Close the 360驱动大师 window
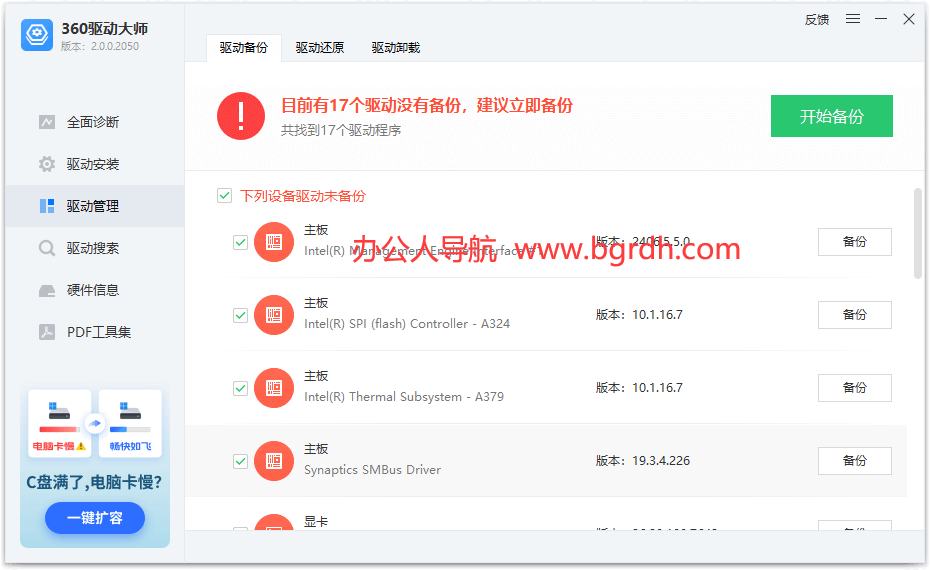The height and width of the screenshot is (570, 930). (909, 19)
